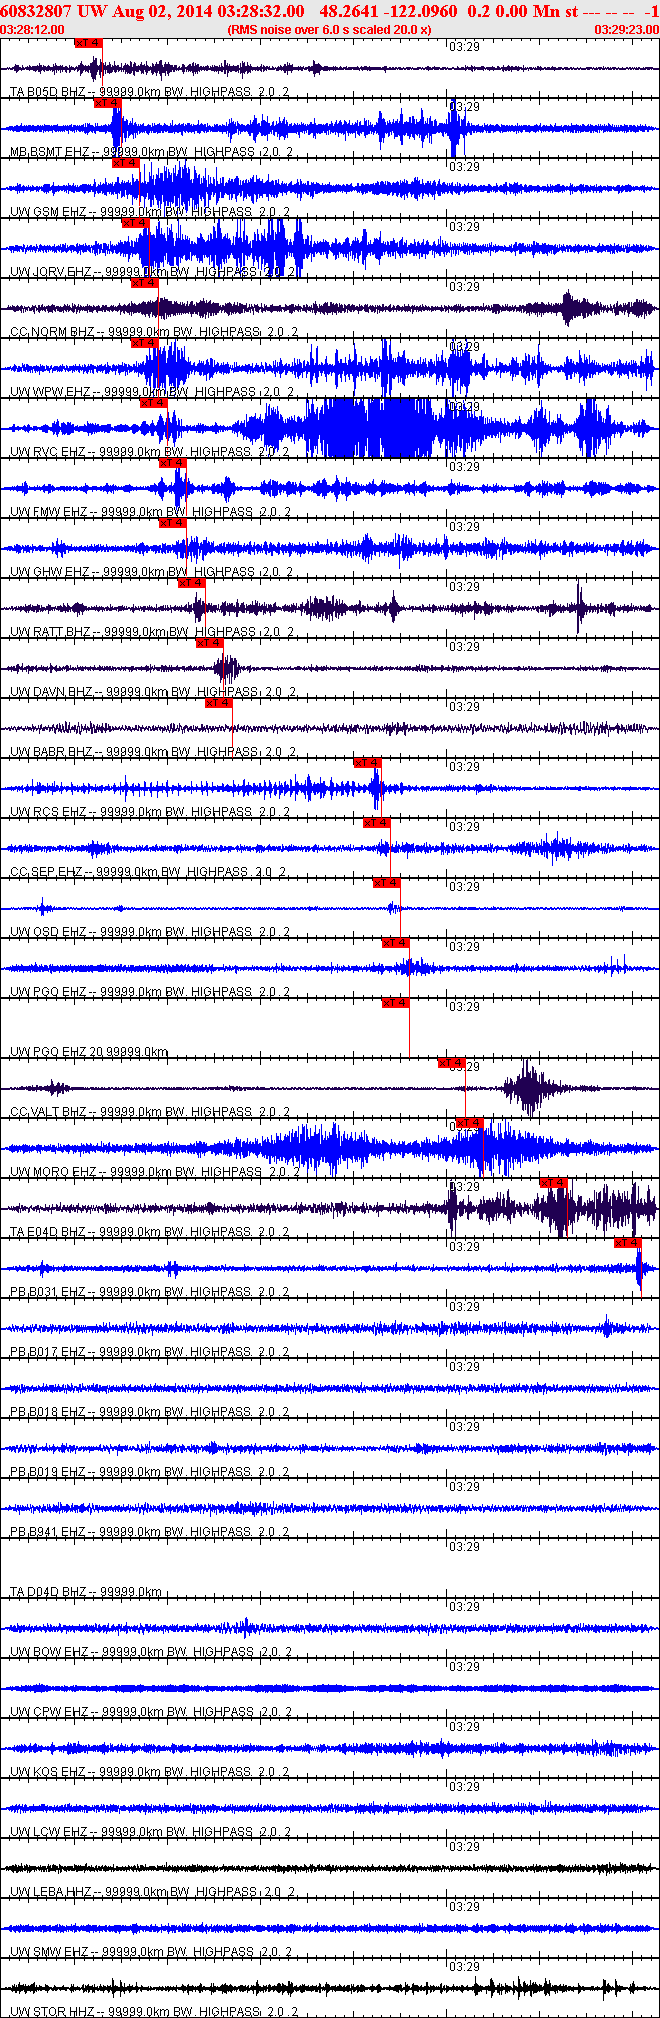This screenshot has height=2018, width=660.
Task: Click the 'UW RCS EHZ' label
Action: [48, 812]
